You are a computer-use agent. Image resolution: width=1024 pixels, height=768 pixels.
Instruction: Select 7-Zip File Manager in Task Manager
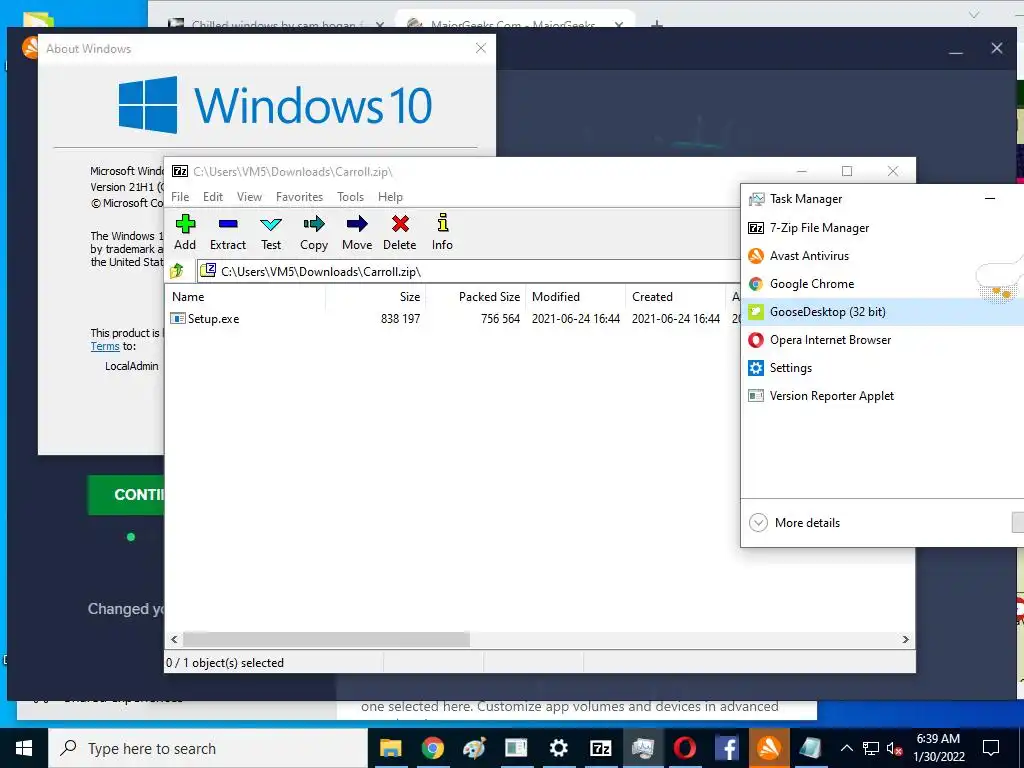[882, 228]
